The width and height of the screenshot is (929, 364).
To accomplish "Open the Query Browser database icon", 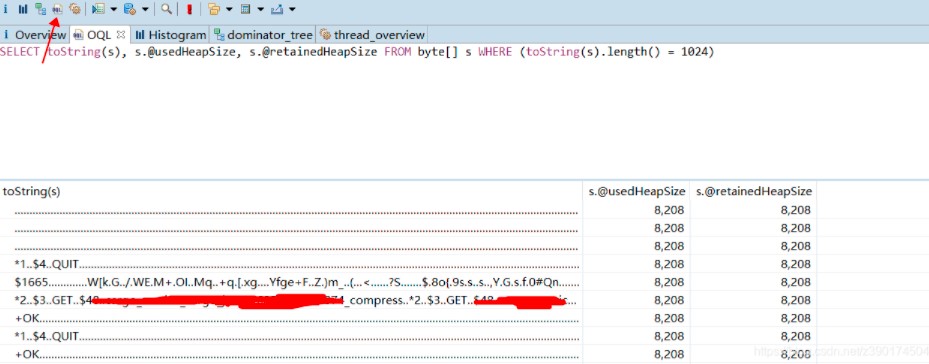I will [x=129, y=9].
